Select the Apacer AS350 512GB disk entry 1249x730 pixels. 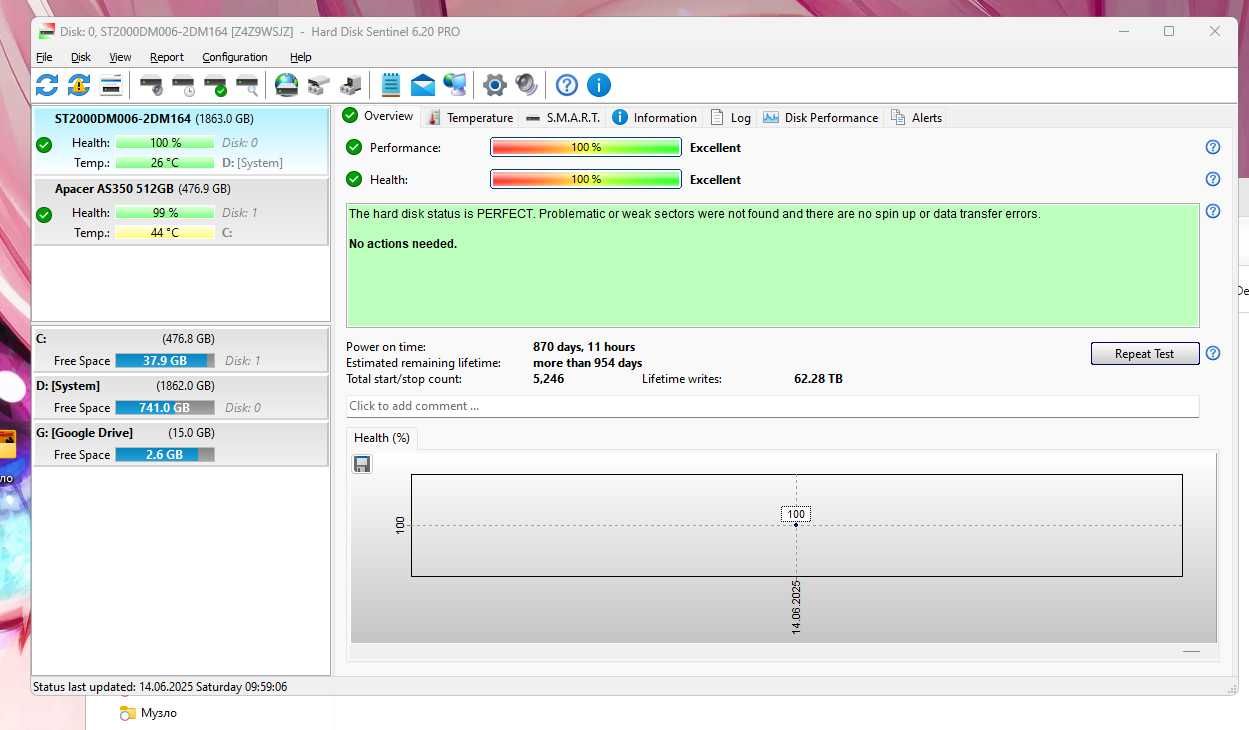(180, 211)
